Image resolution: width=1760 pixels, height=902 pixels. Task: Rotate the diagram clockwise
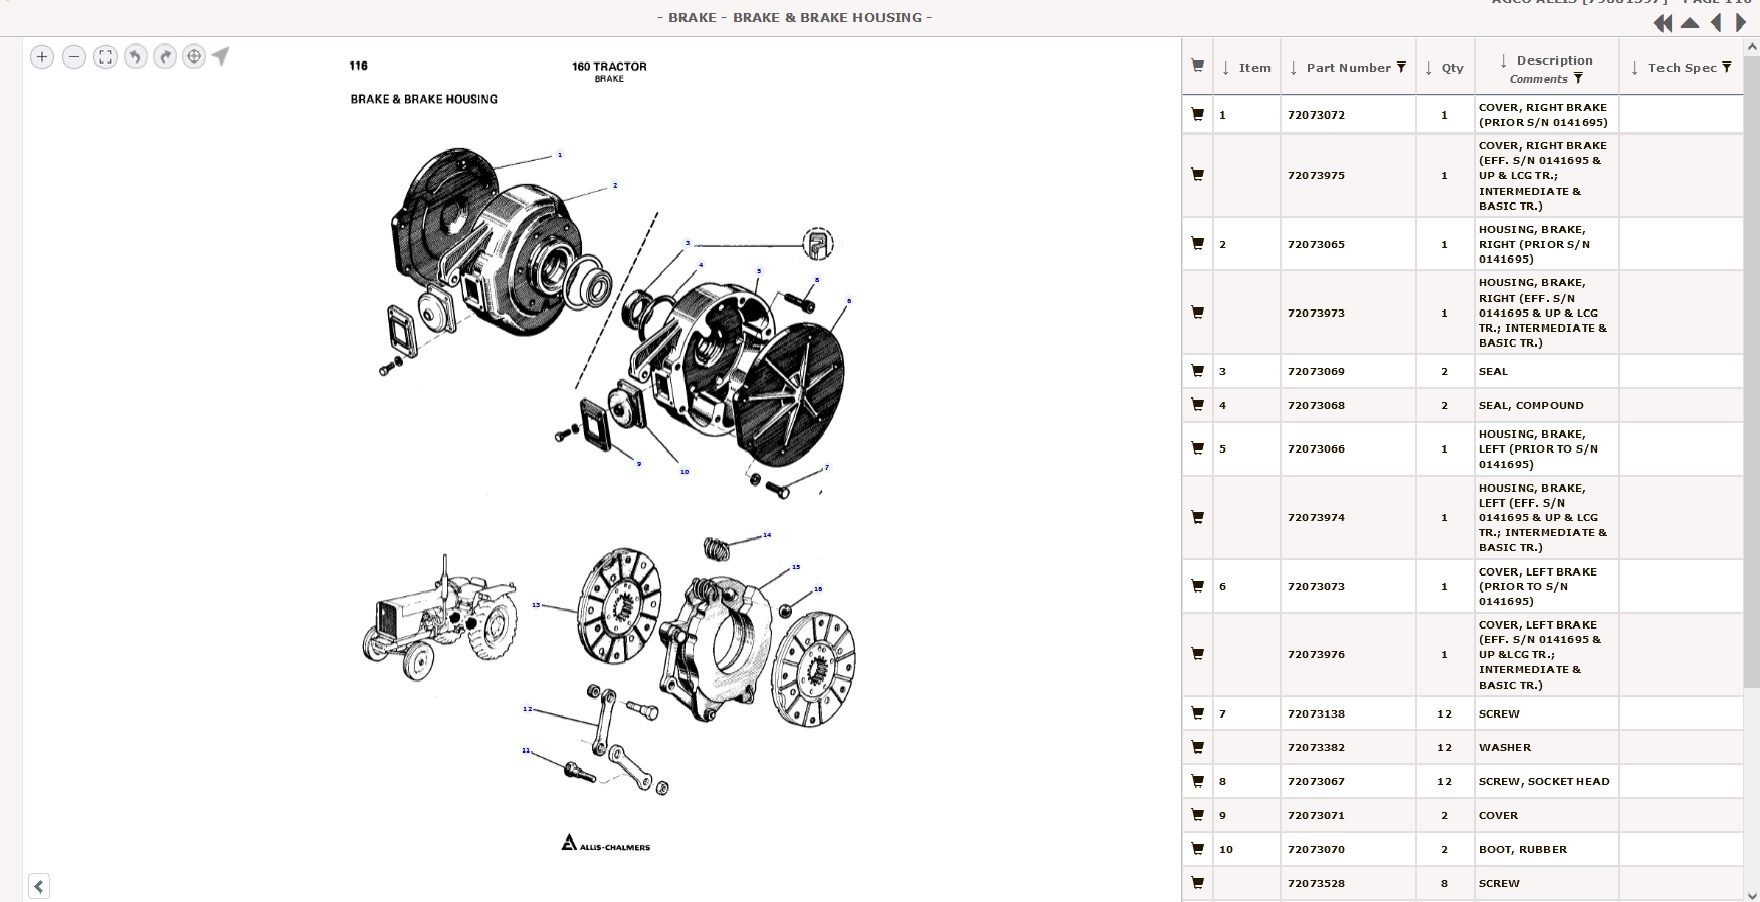[x=165, y=57]
